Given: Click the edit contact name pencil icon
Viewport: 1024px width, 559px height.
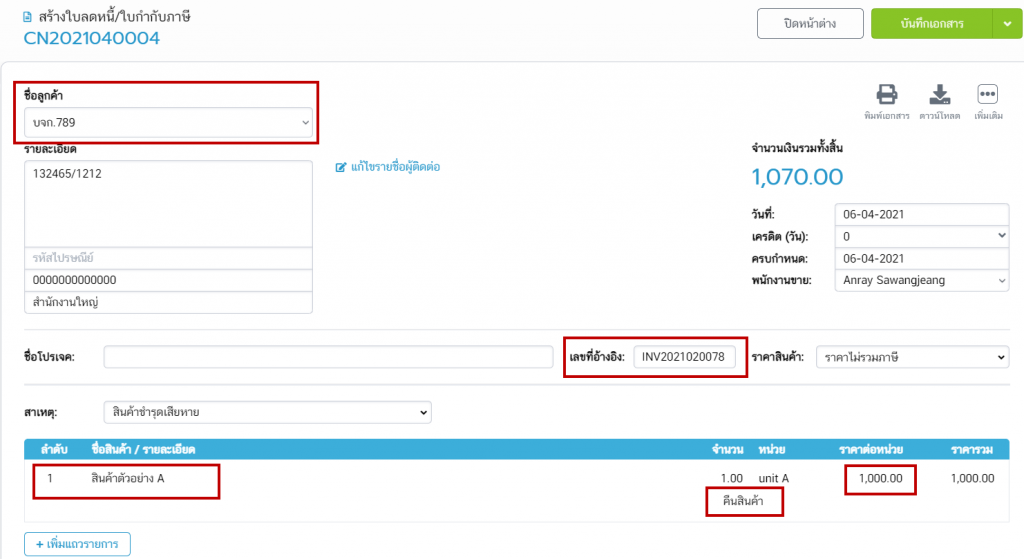Looking at the screenshot, I should 341,167.
